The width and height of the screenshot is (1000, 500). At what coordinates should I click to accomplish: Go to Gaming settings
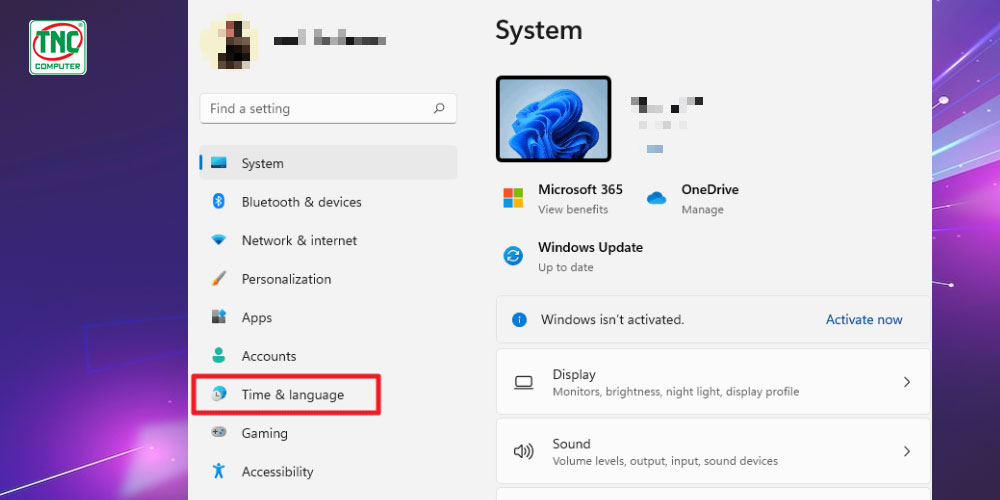pyautogui.click(x=264, y=433)
